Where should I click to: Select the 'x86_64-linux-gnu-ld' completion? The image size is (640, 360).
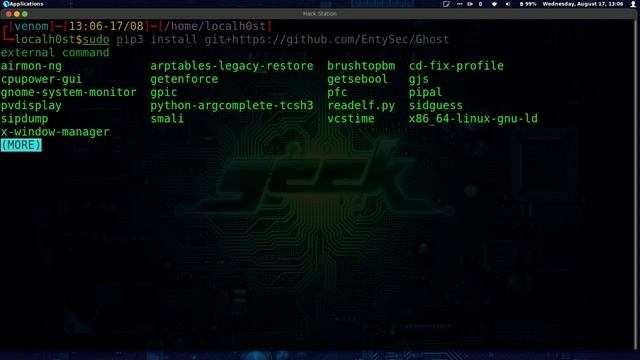pos(473,119)
